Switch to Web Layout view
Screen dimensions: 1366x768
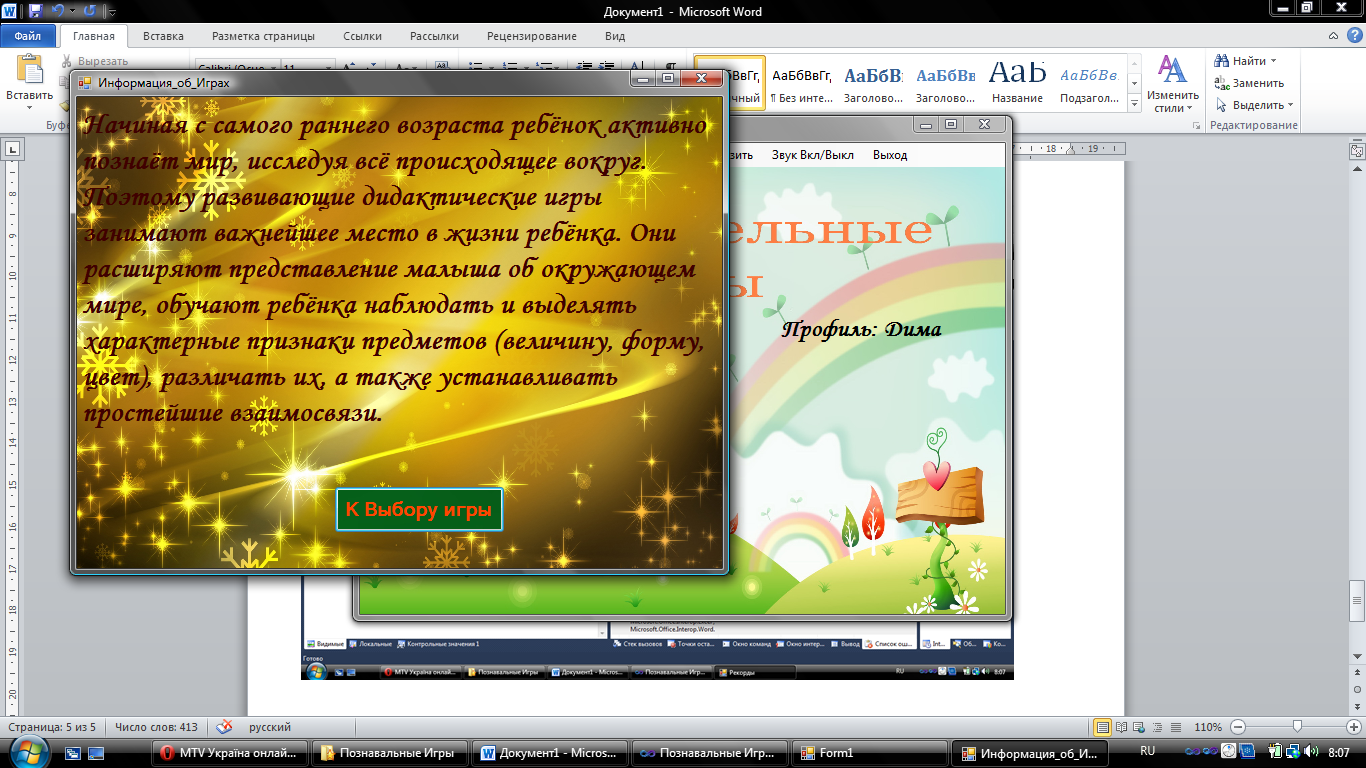[x=1140, y=727]
